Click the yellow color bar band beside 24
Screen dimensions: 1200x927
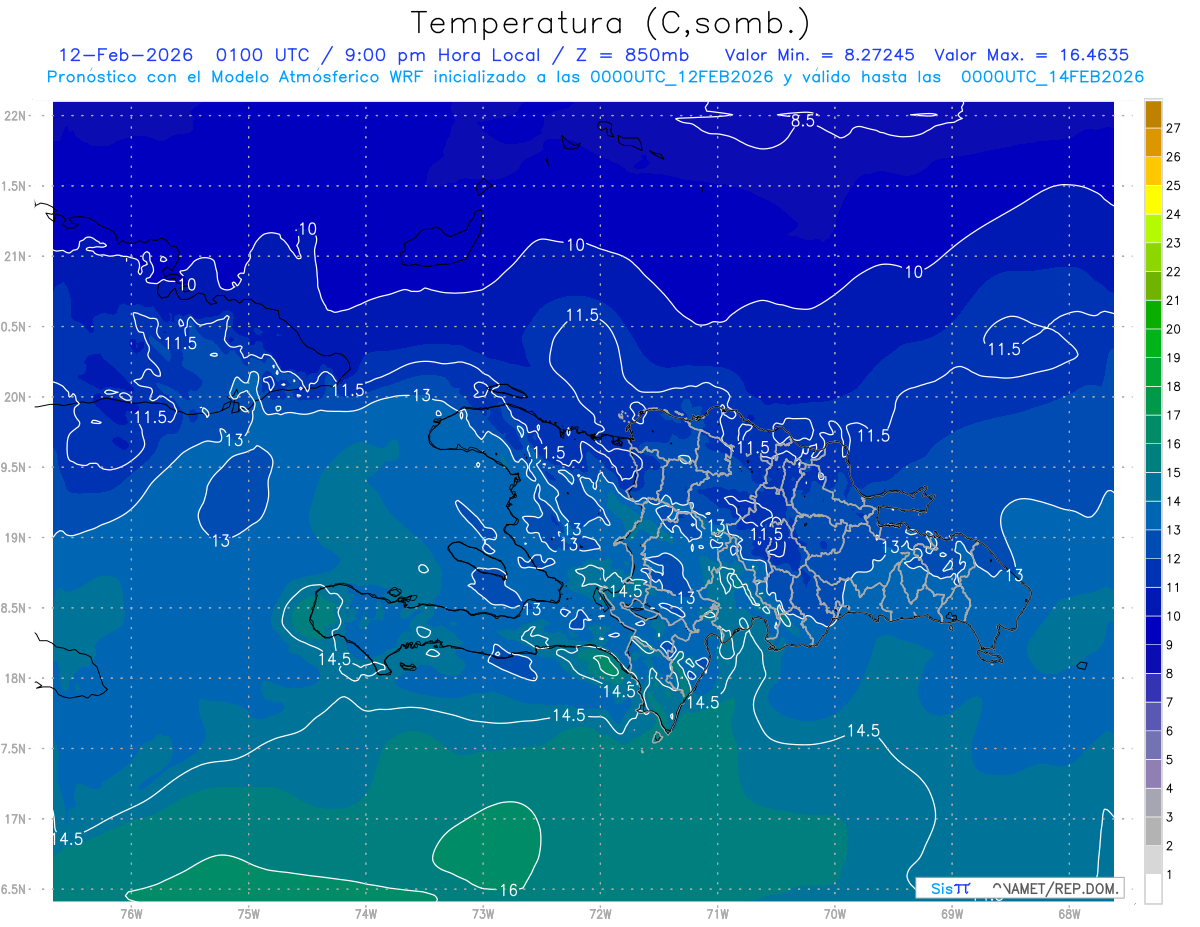pyautogui.click(x=1153, y=201)
